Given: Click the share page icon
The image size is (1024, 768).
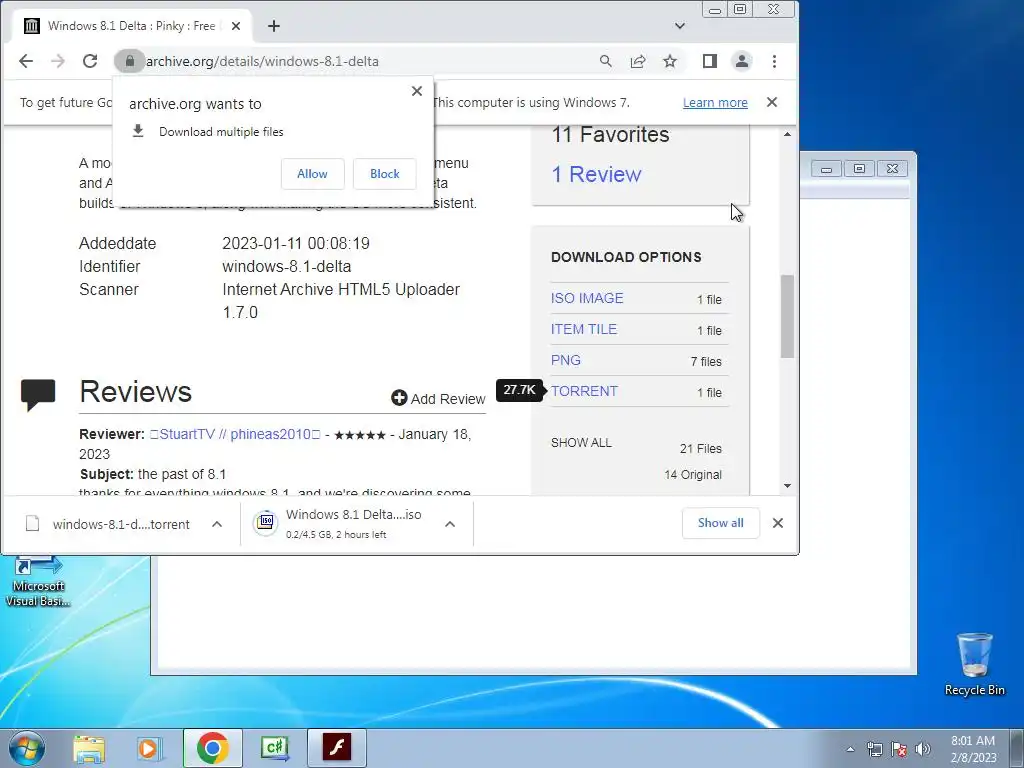Looking at the screenshot, I should tap(638, 61).
